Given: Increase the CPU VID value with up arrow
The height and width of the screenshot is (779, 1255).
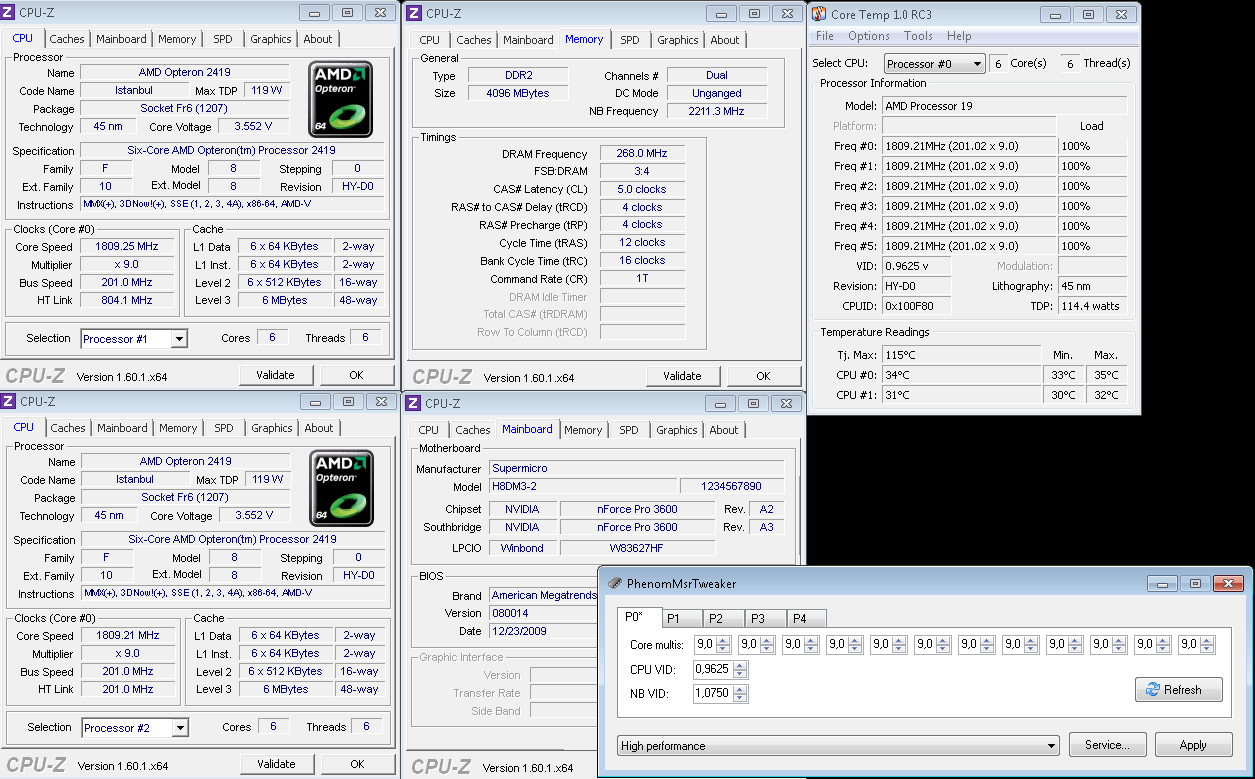Looking at the screenshot, I should pyautogui.click(x=740, y=665).
